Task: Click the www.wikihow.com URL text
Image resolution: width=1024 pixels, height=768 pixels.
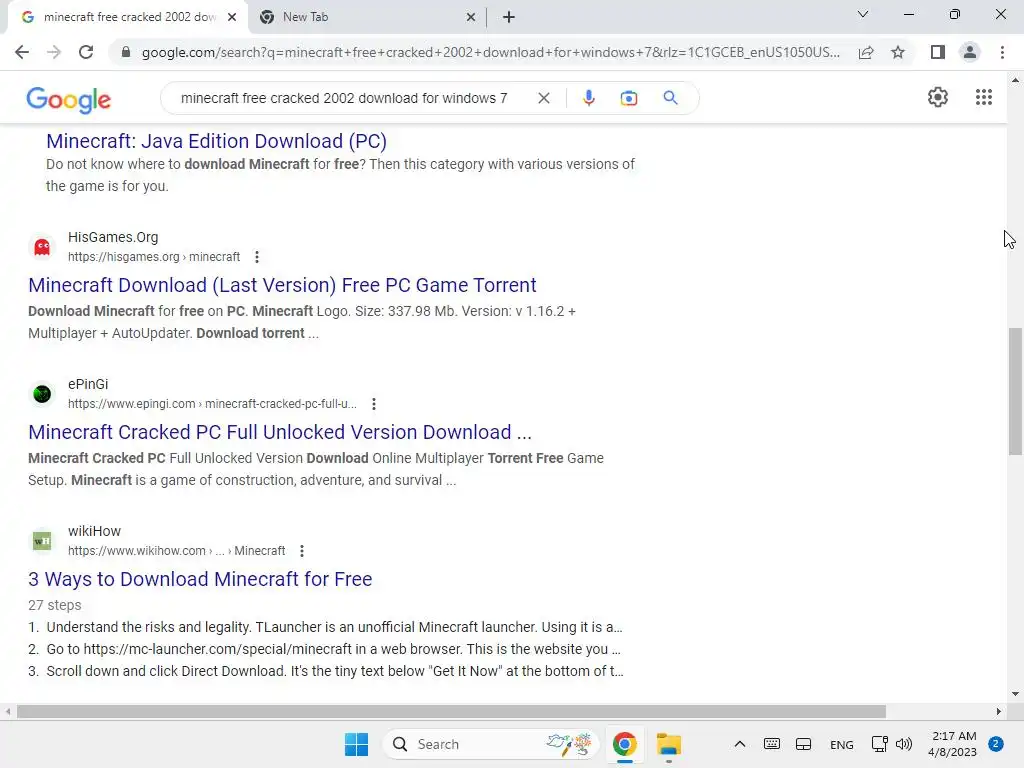Action: pyautogui.click(x=176, y=551)
